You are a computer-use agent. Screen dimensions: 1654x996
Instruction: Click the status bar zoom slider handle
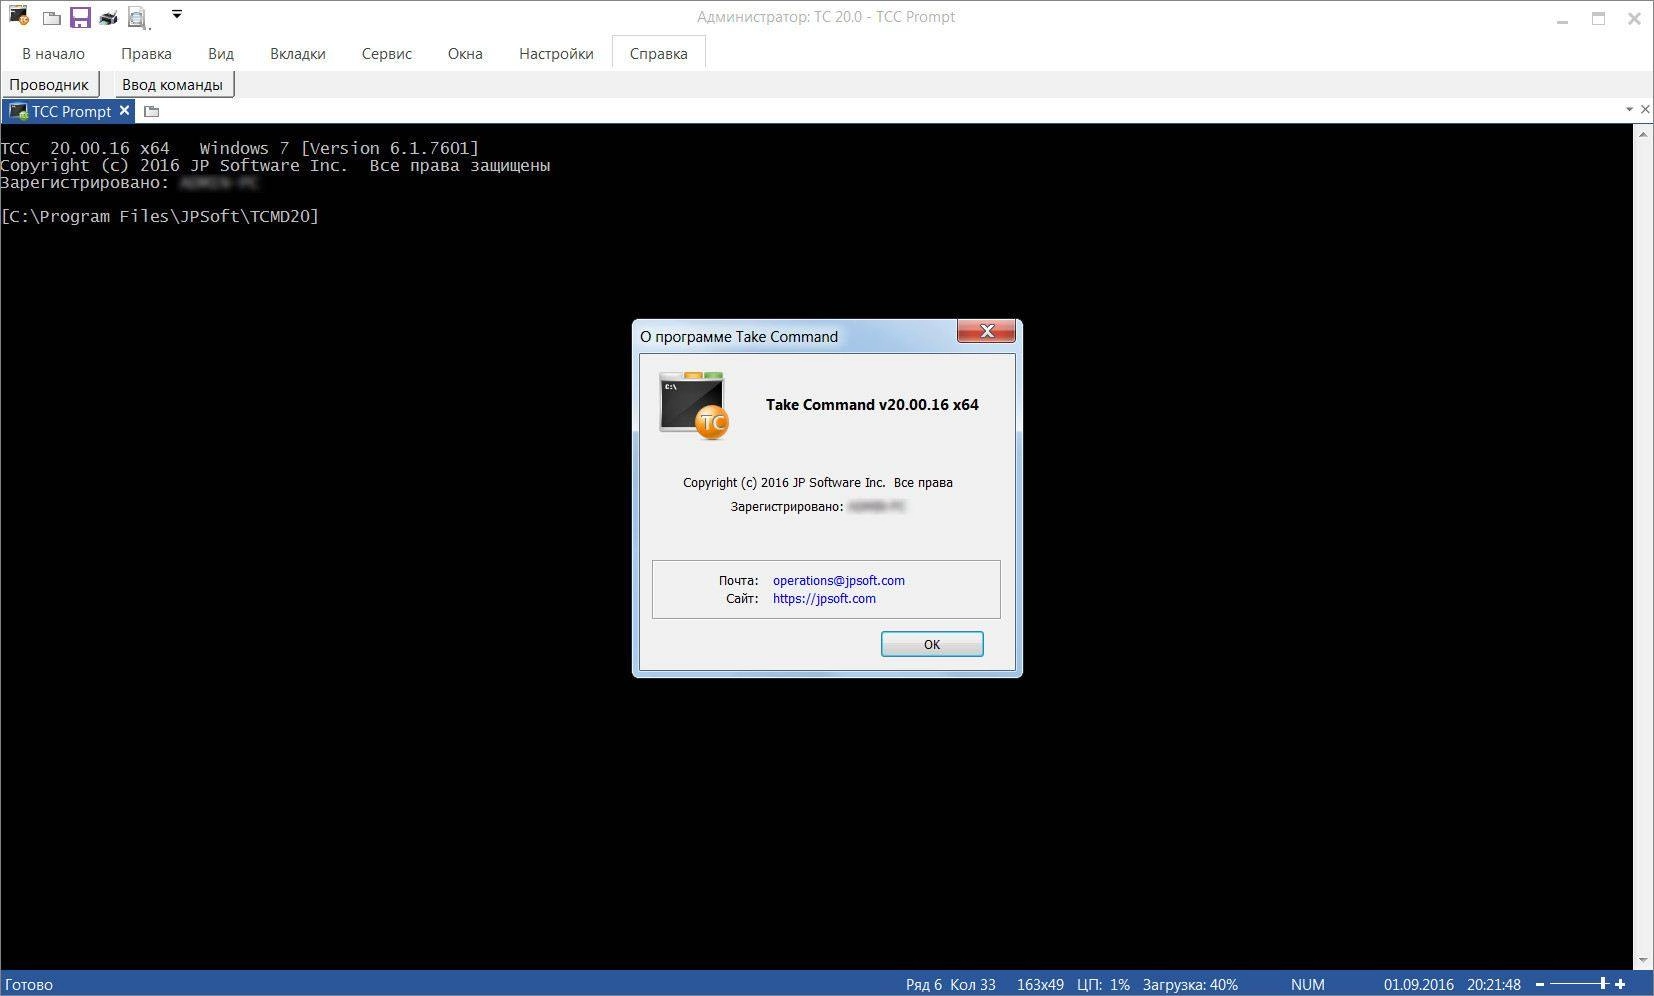[x=1603, y=984]
